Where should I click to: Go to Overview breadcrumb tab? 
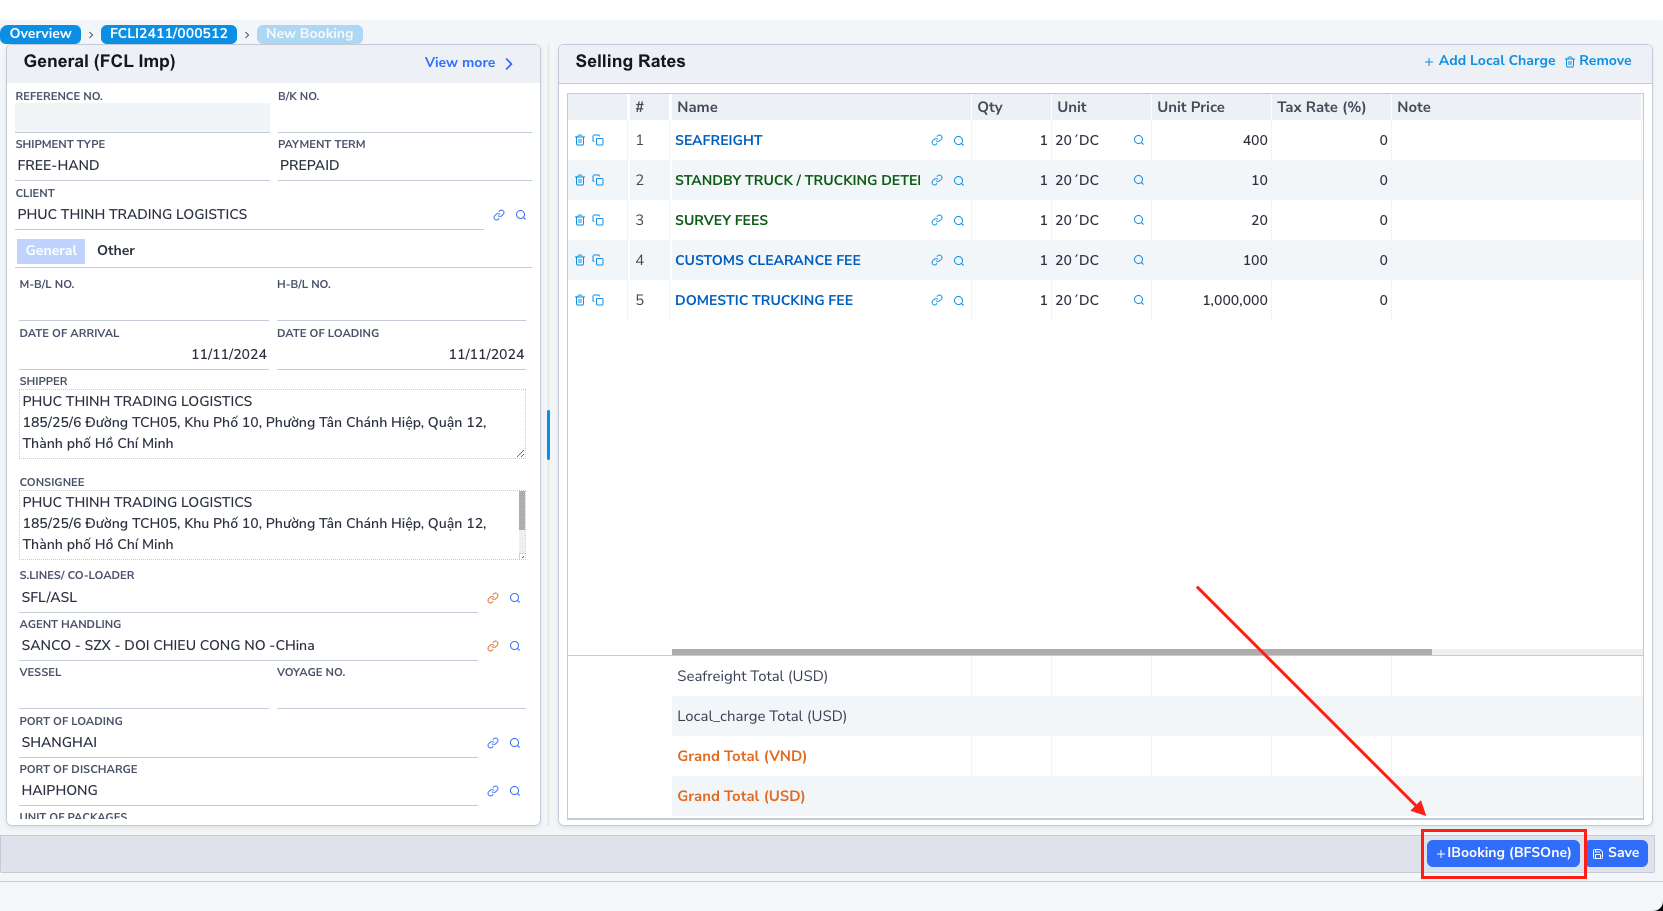41,34
